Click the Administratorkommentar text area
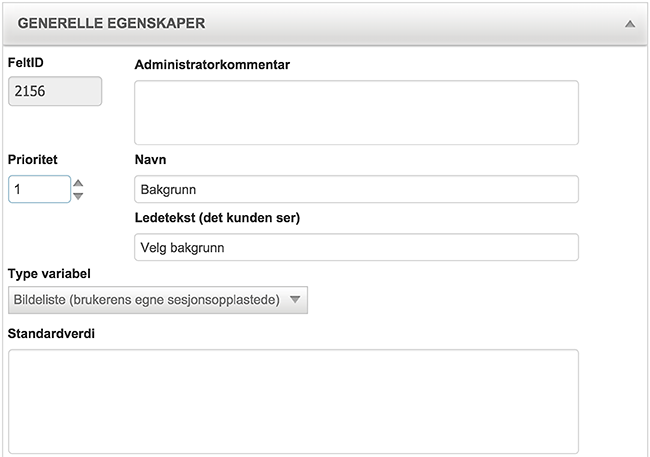 pyautogui.click(x=357, y=113)
